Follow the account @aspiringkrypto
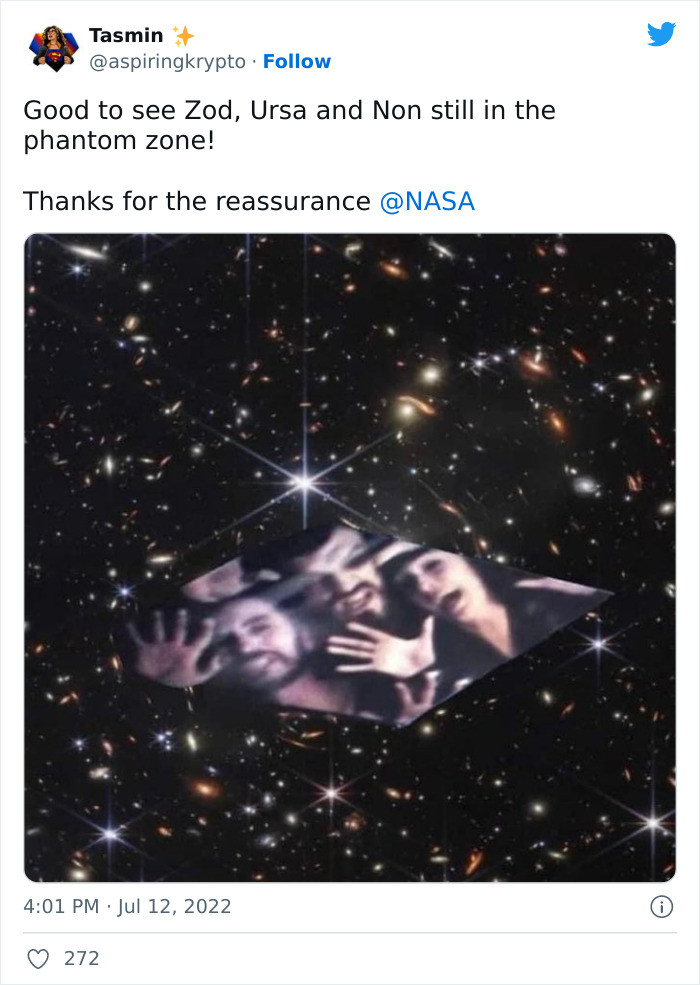Viewport: 700px width, 985px height. pyautogui.click(x=298, y=61)
